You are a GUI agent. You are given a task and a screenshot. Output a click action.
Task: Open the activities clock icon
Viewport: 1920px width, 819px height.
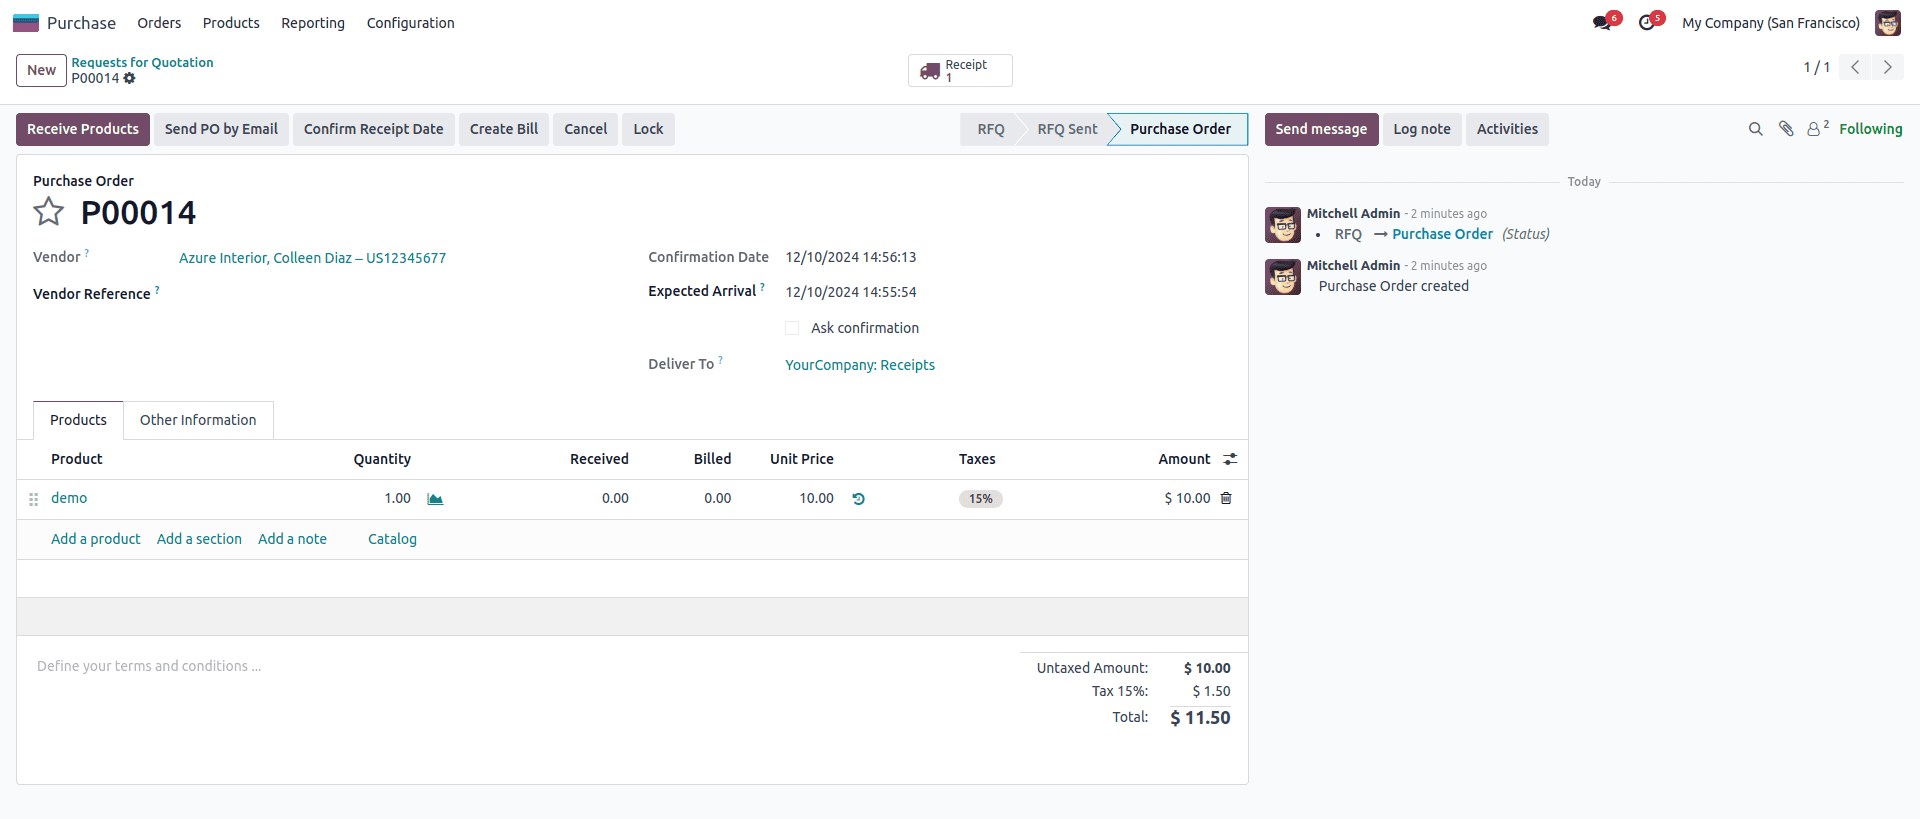point(1646,23)
